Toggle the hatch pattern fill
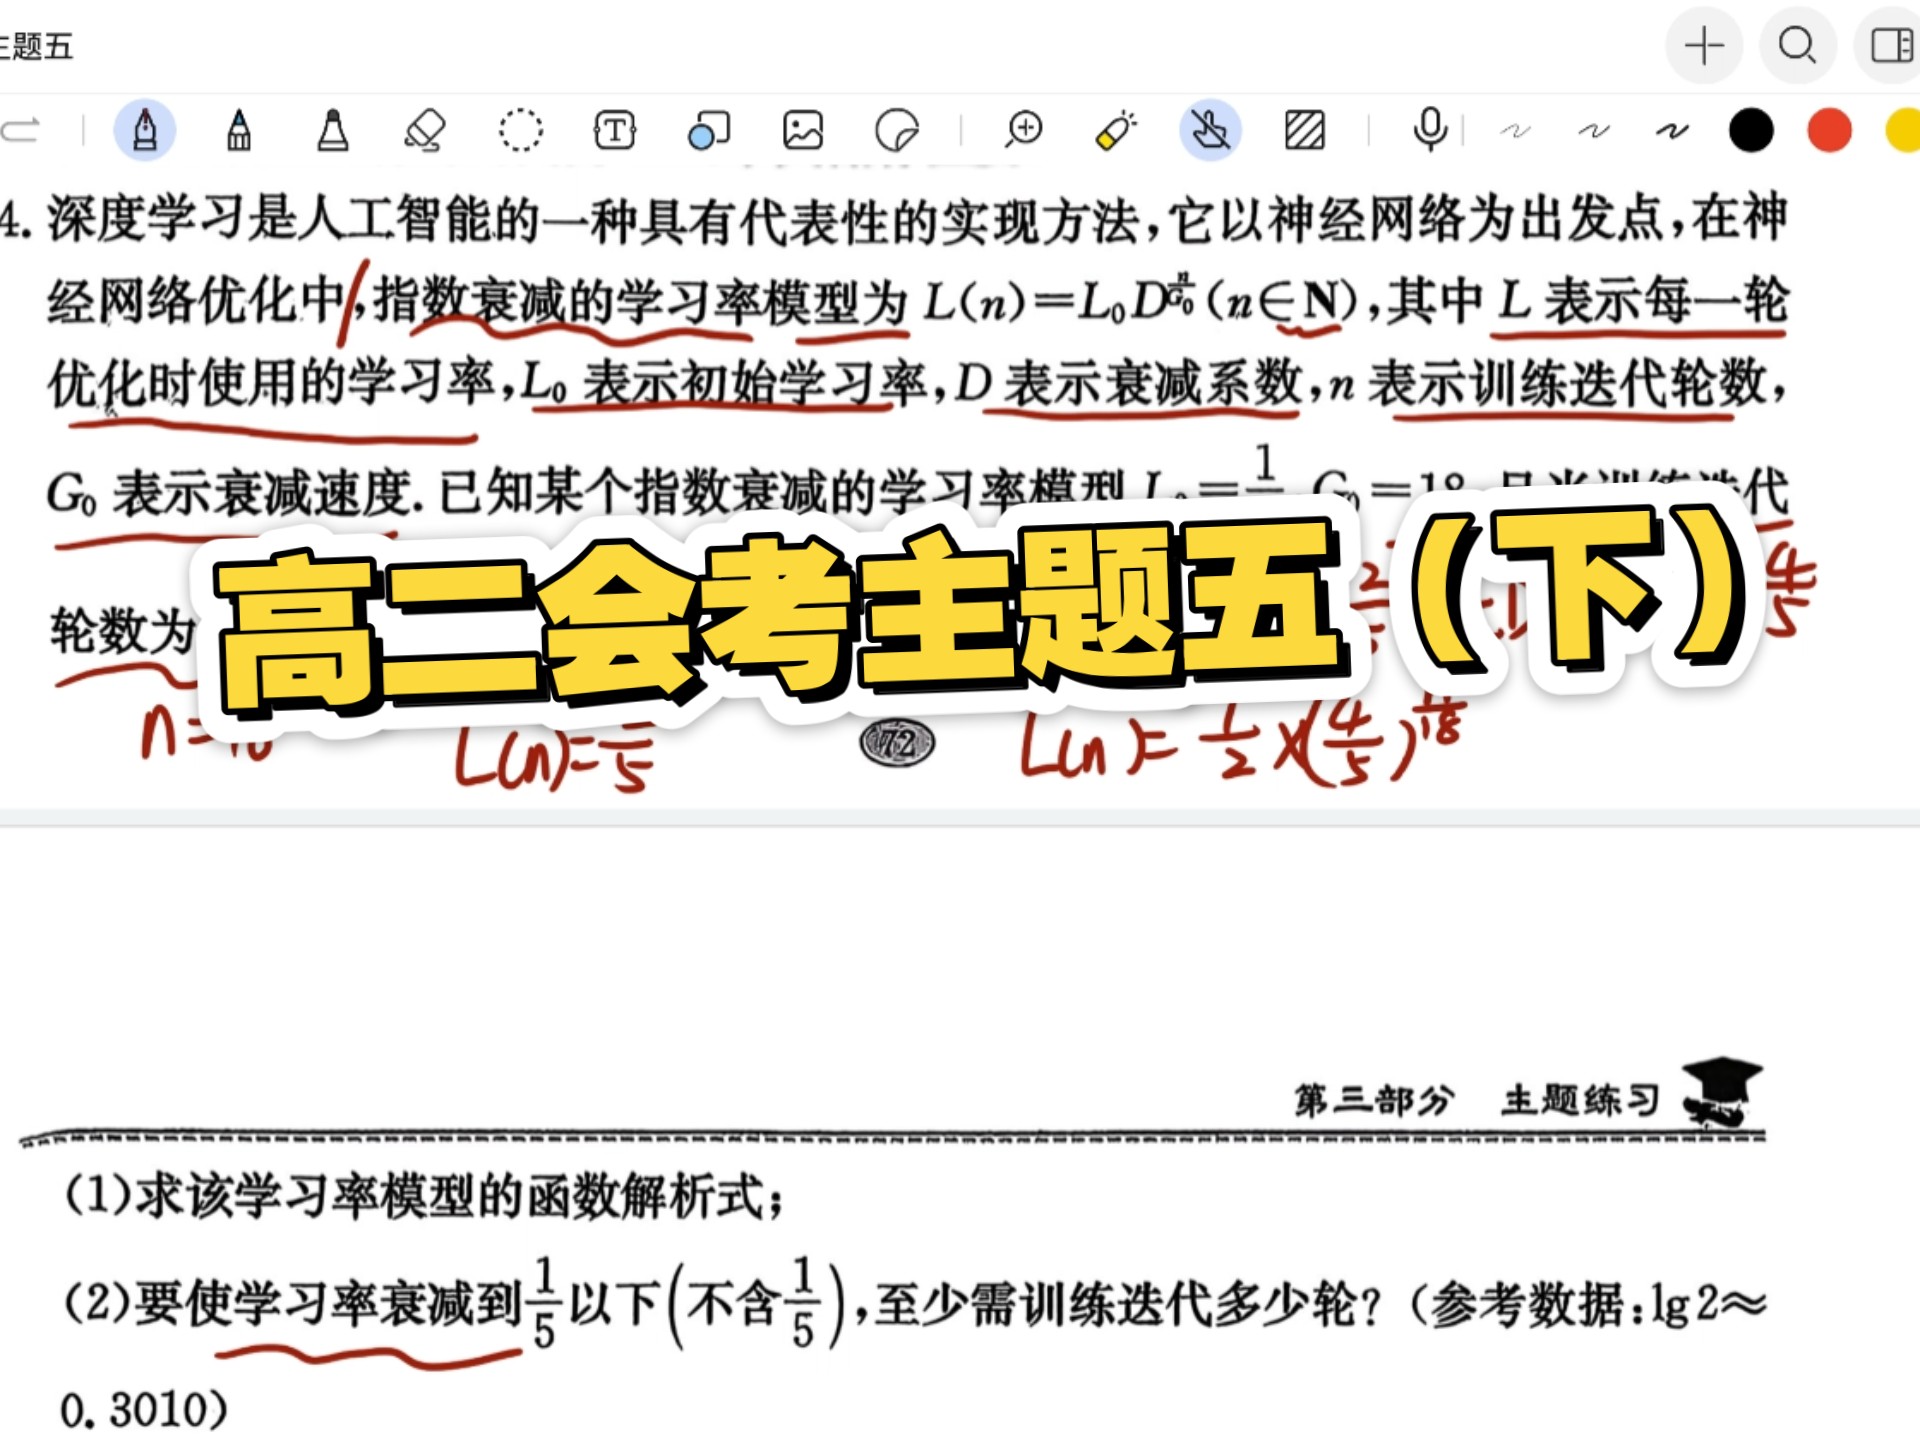The image size is (1920, 1440). 1300,129
